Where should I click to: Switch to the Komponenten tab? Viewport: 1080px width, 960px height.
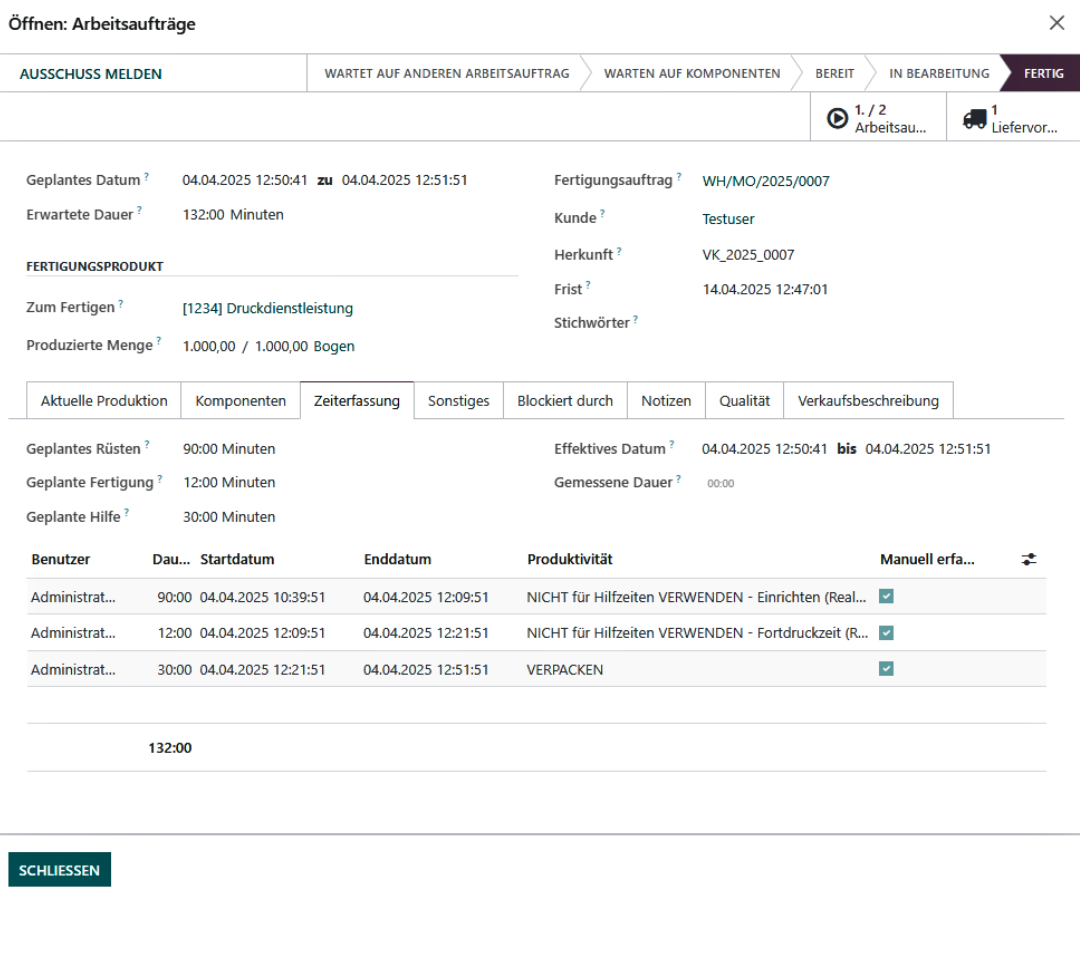(x=240, y=400)
